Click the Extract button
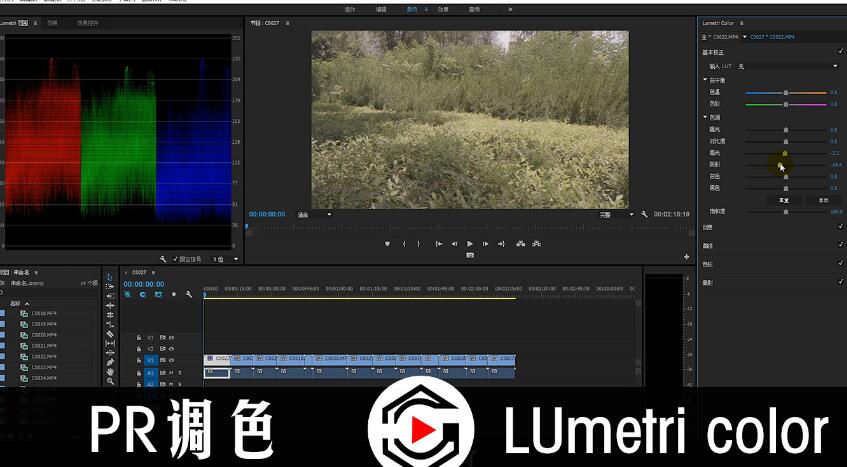Viewport: 847px width, 467px height. pos(536,244)
